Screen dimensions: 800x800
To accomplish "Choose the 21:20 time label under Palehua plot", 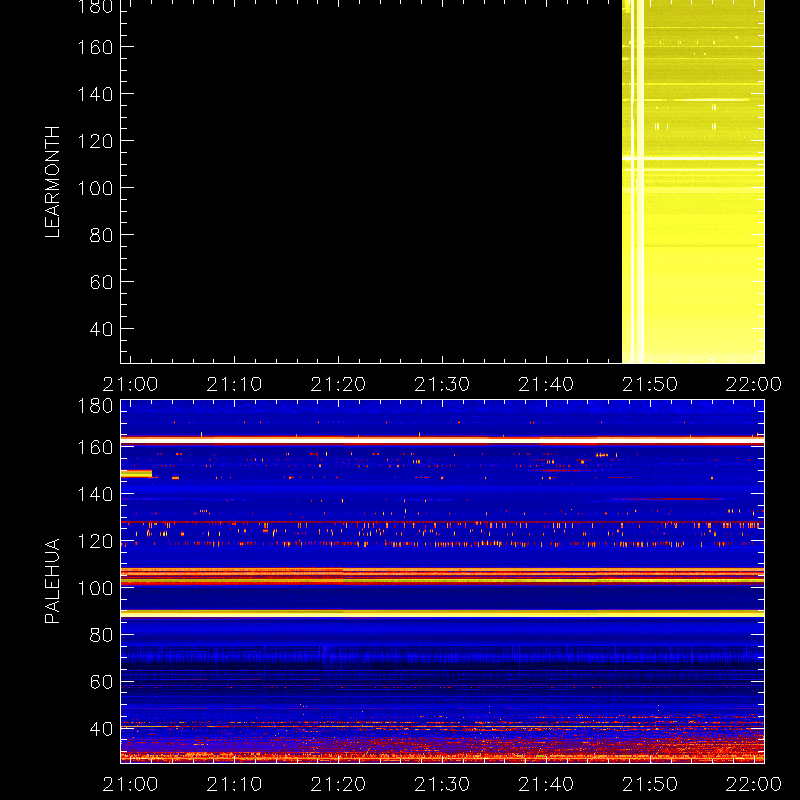I will coord(338,784).
